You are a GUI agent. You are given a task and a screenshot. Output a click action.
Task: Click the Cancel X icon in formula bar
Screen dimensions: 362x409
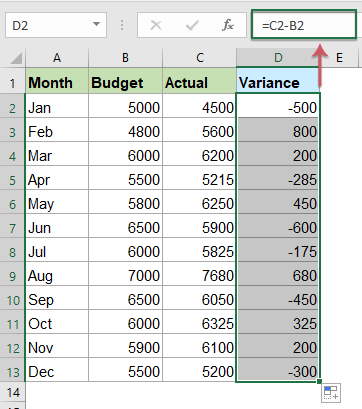(156, 25)
